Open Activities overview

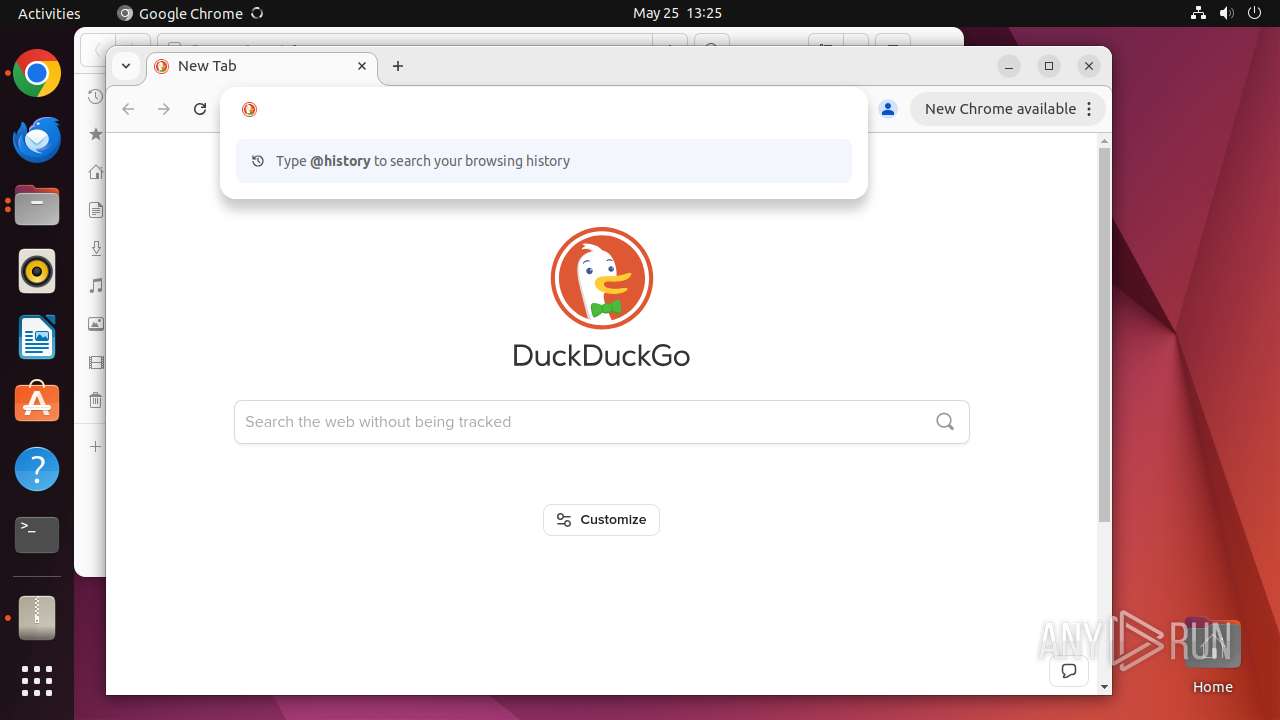coord(49,13)
